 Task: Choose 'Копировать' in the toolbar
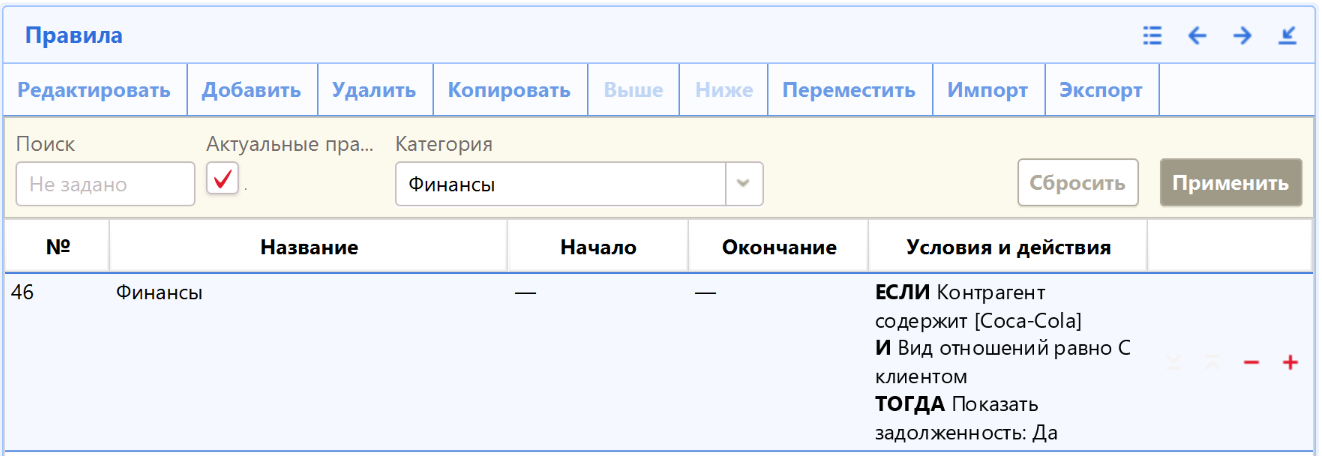click(509, 90)
